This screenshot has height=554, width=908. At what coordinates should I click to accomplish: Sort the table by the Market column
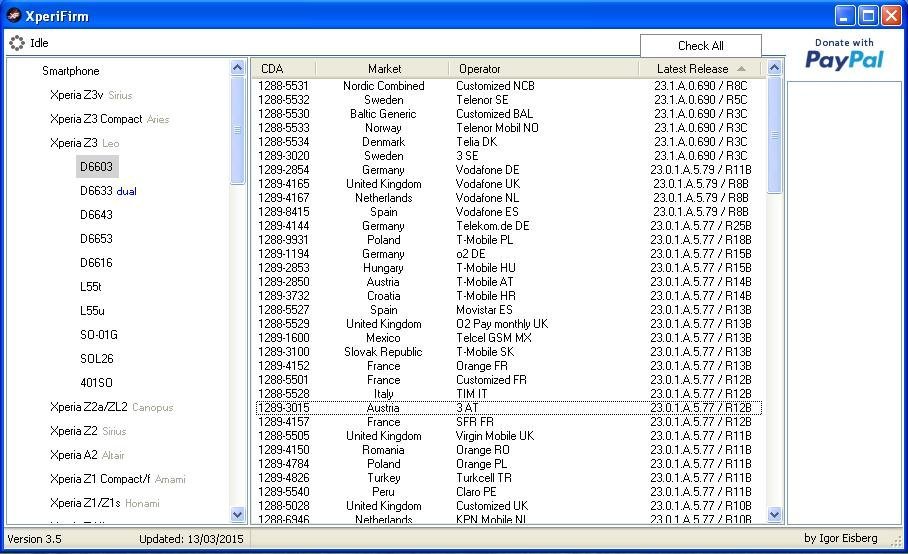point(383,68)
